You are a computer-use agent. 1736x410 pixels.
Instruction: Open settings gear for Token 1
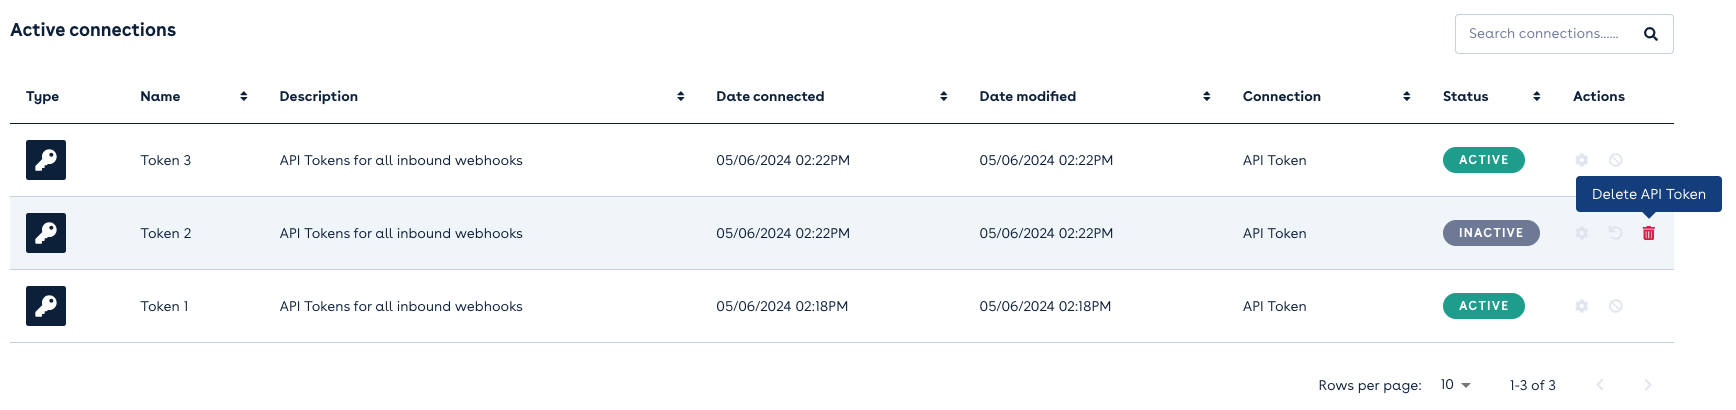point(1581,306)
